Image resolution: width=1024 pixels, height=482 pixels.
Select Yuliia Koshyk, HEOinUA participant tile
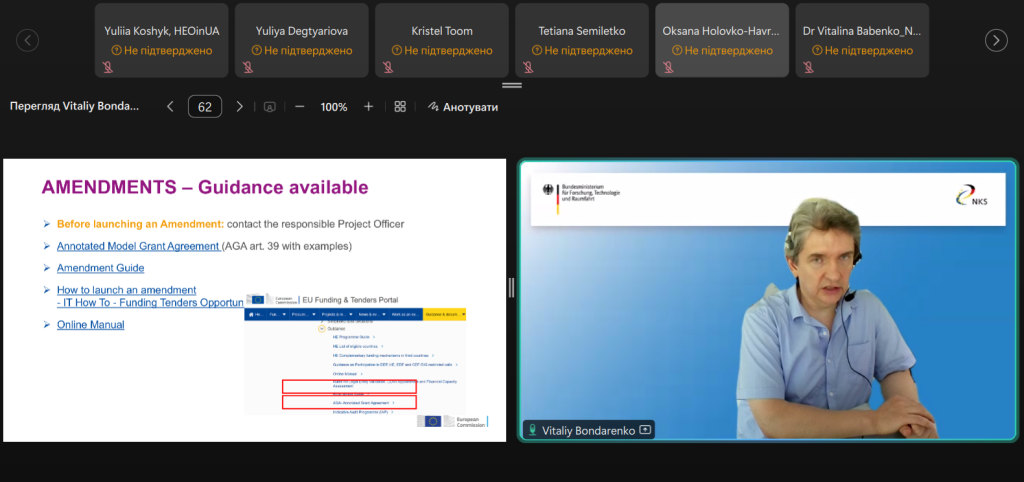coord(162,40)
